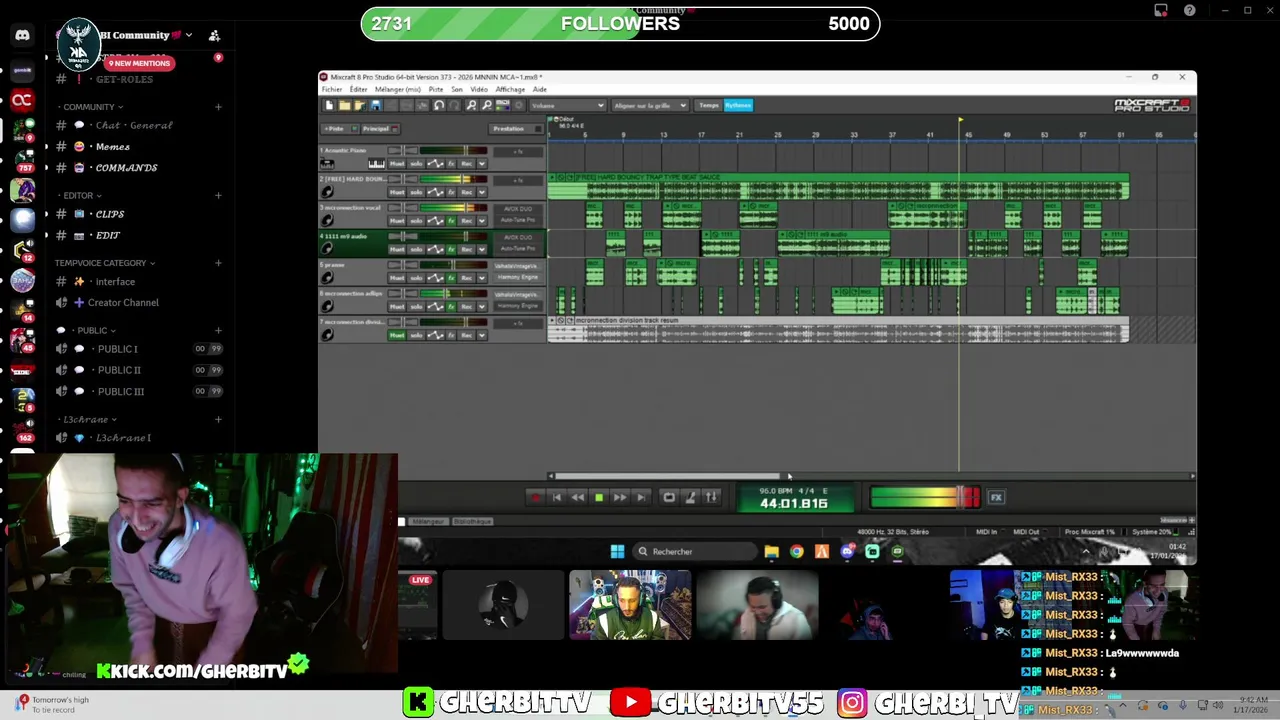Viewport: 1280px width, 720px height.
Task: Unmute the mcronnection division track 7
Action: (397, 335)
